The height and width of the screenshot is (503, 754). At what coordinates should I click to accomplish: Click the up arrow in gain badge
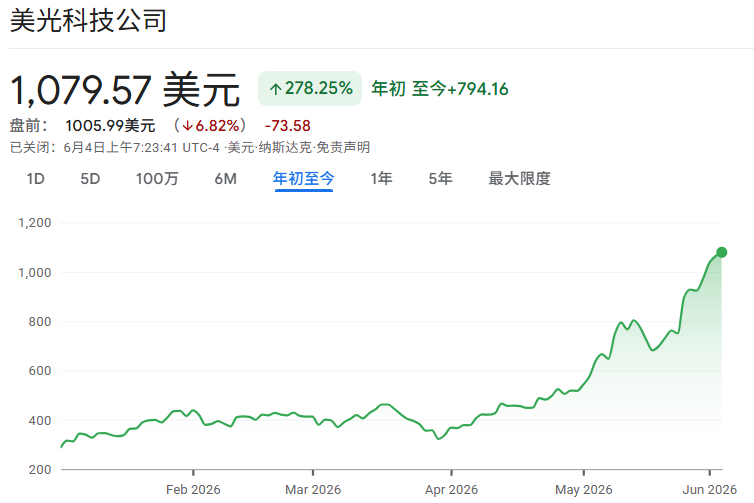tap(275, 89)
